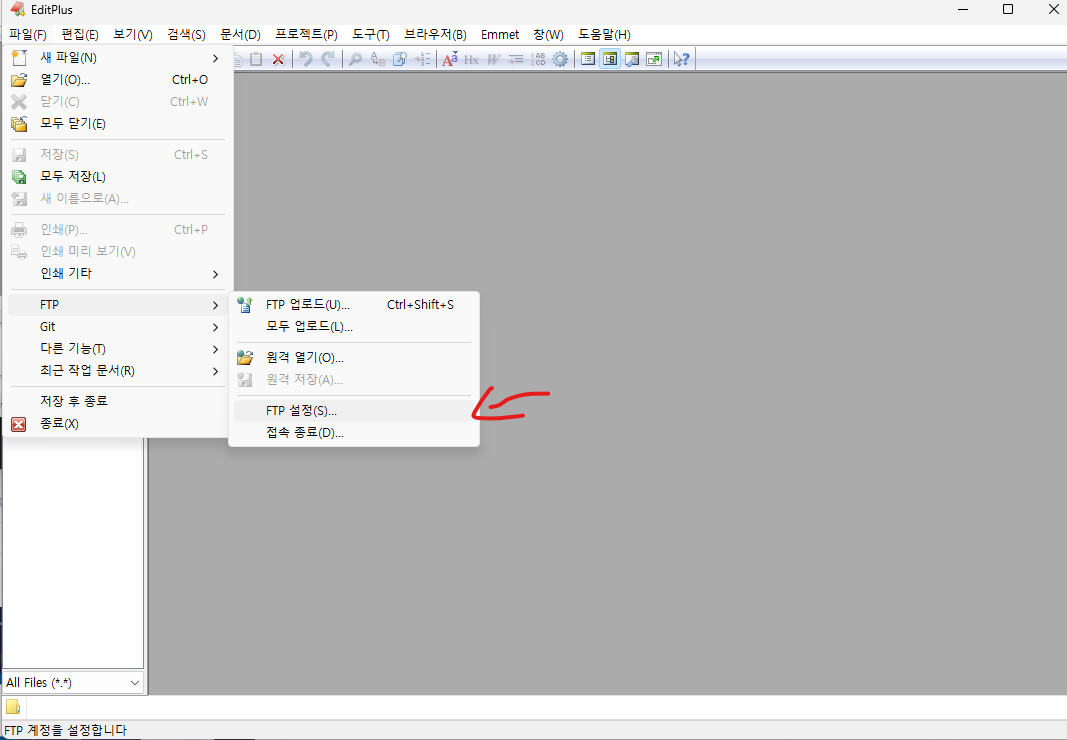Open the Emmet menu
This screenshot has height=740, width=1067.
pos(499,35)
